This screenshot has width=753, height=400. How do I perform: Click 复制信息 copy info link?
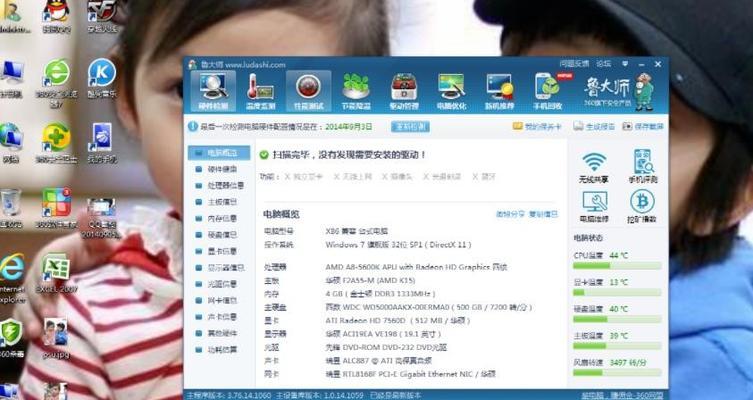point(543,214)
